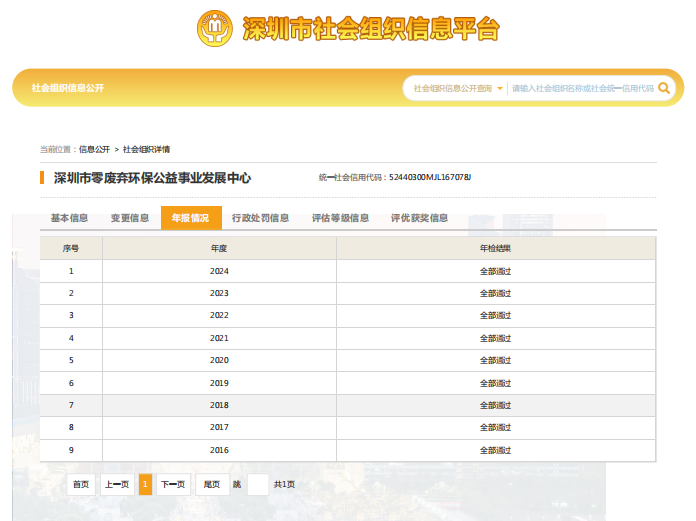696x521 pixels.
Task: Switch to the 基本信息 tab
Action: click(69, 218)
